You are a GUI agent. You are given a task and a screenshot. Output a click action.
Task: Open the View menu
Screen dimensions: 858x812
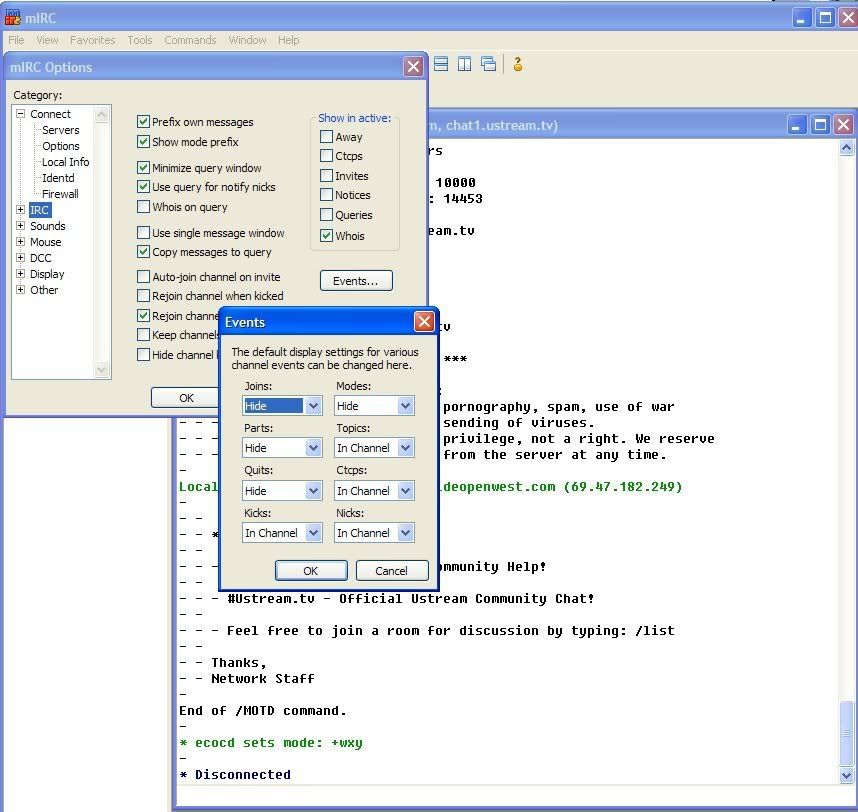coord(47,40)
